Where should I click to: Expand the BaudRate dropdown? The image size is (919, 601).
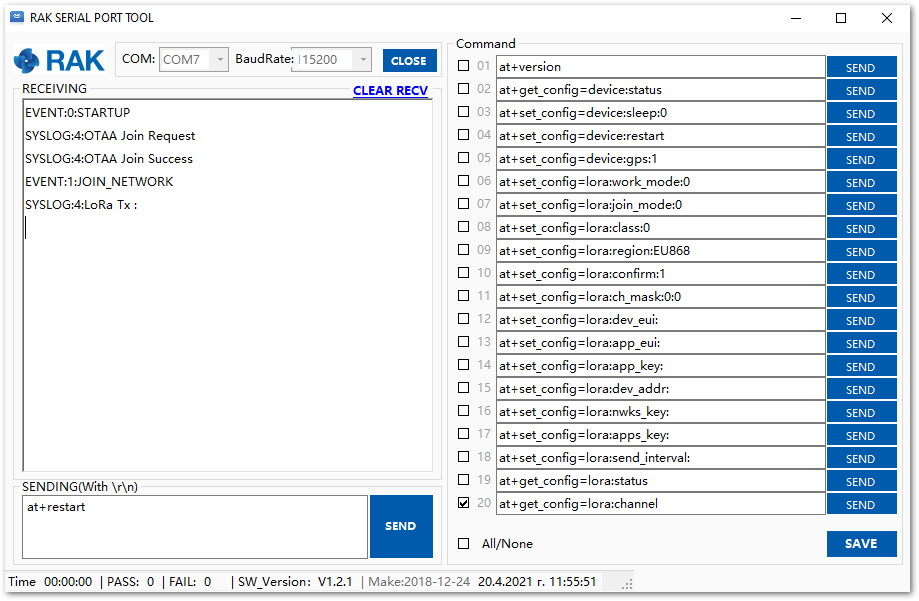tap(362, 60)
